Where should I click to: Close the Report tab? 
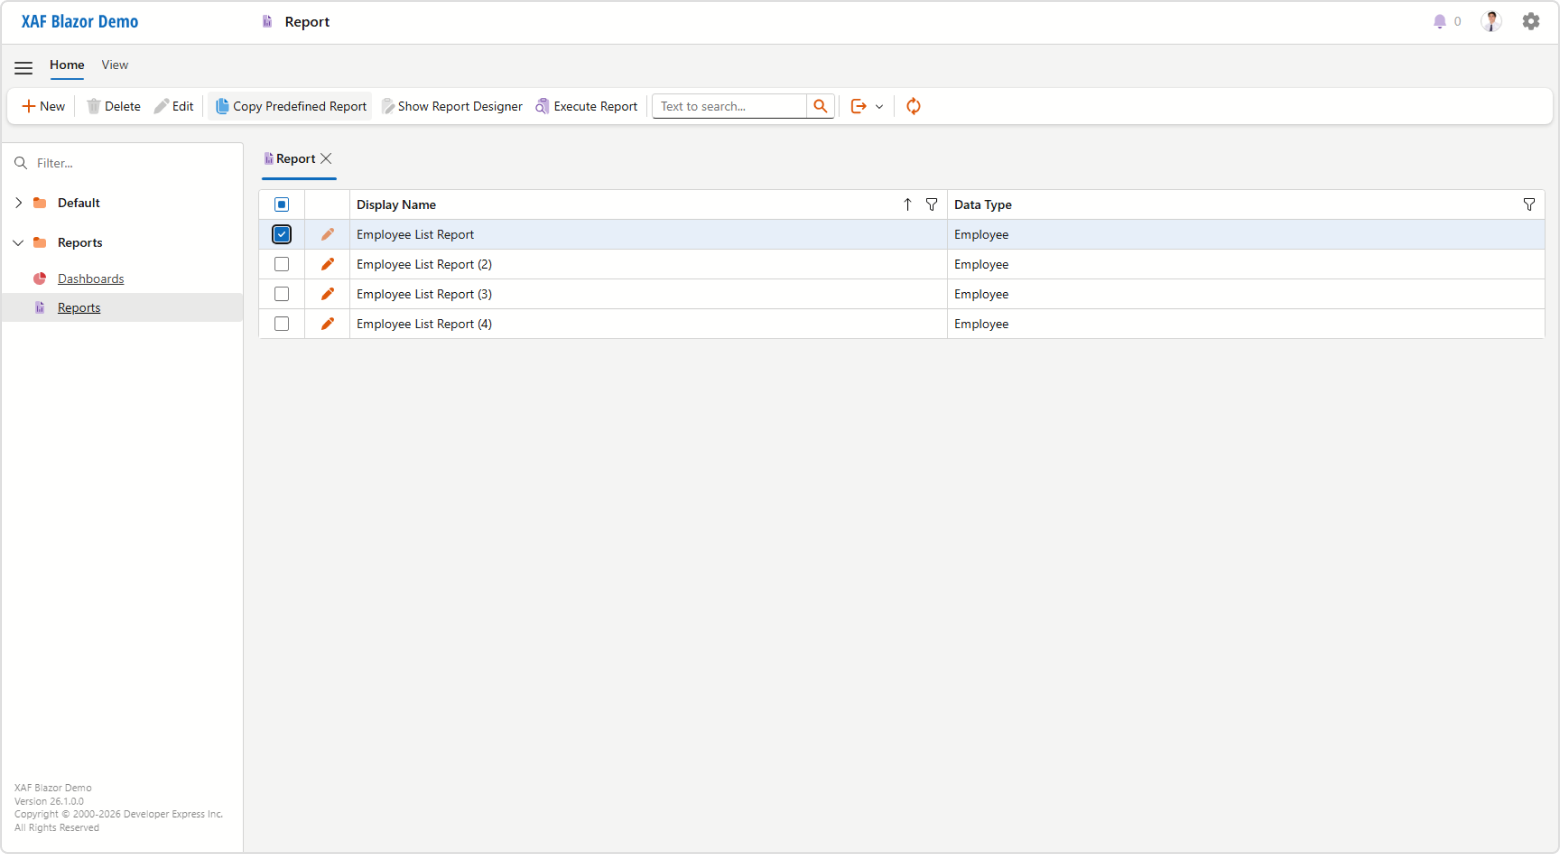(x=326, y=159)
